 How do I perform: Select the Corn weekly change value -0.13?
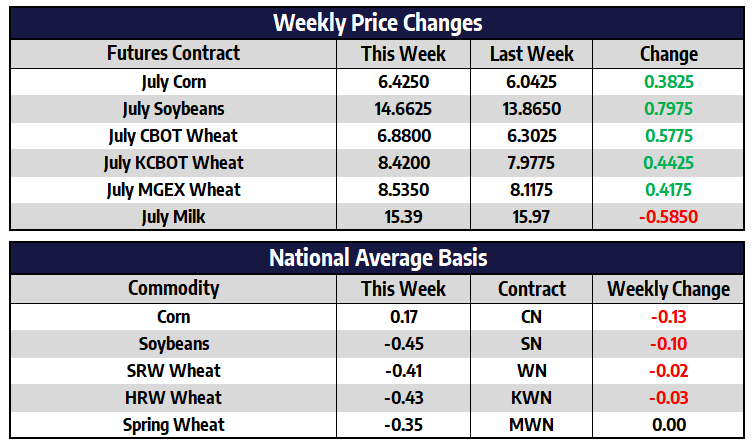[x=668, y=317]
